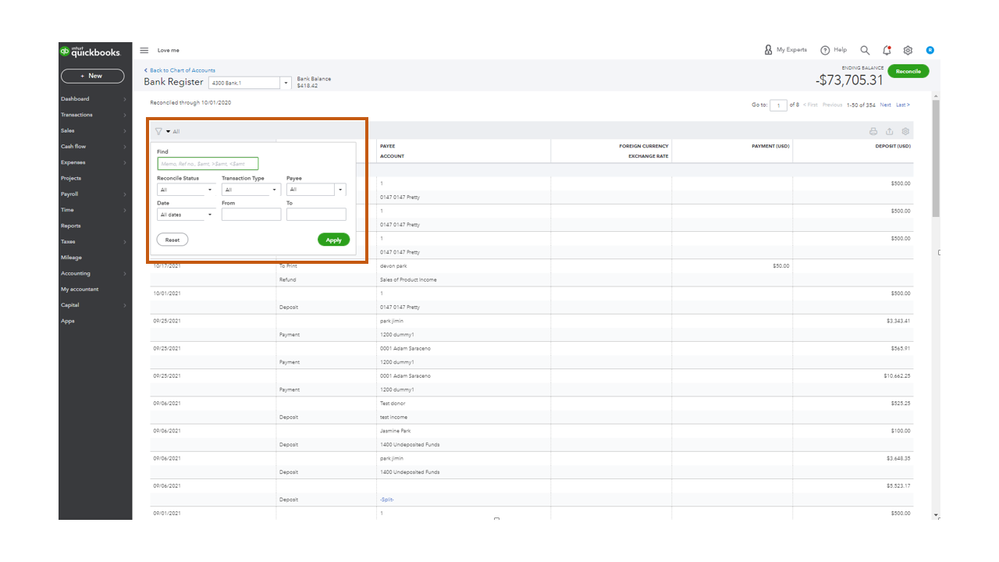
Task: Click the DEPOSIT (USD) column header
Action: tap(893, 147)
